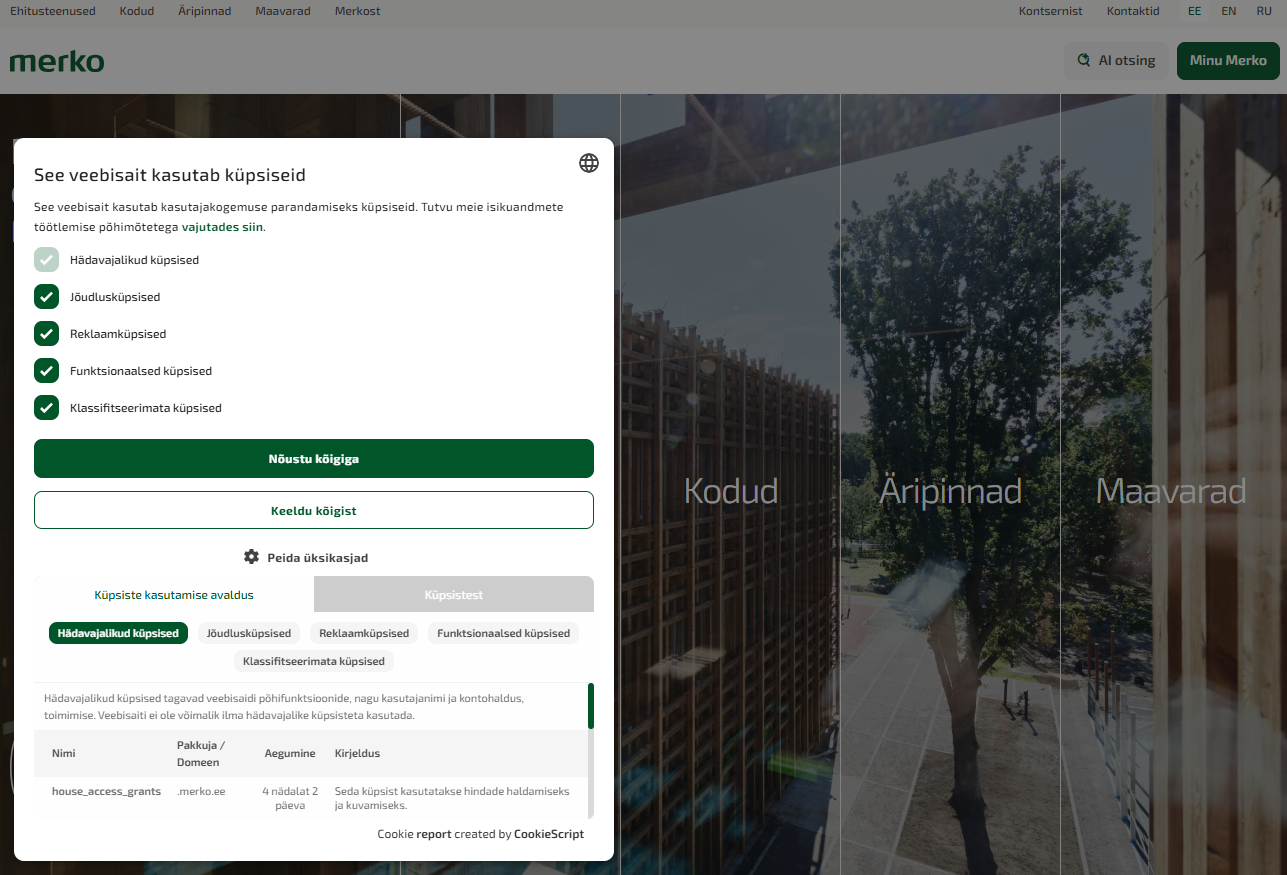
Task: Collapse details via Peida üksikasjad
Action: pyautogui.click(x=306, y=557)
